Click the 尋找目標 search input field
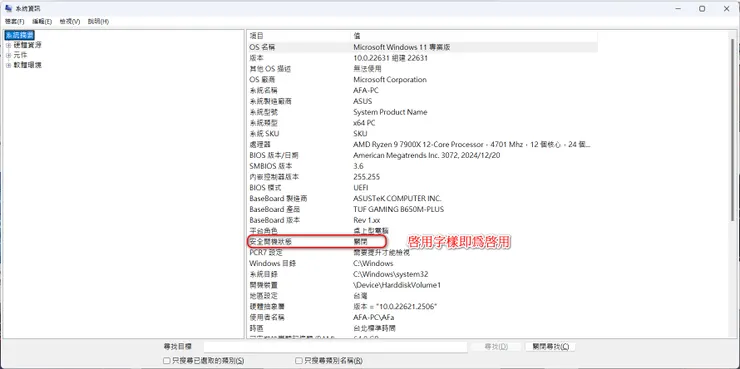 point(336,347)
